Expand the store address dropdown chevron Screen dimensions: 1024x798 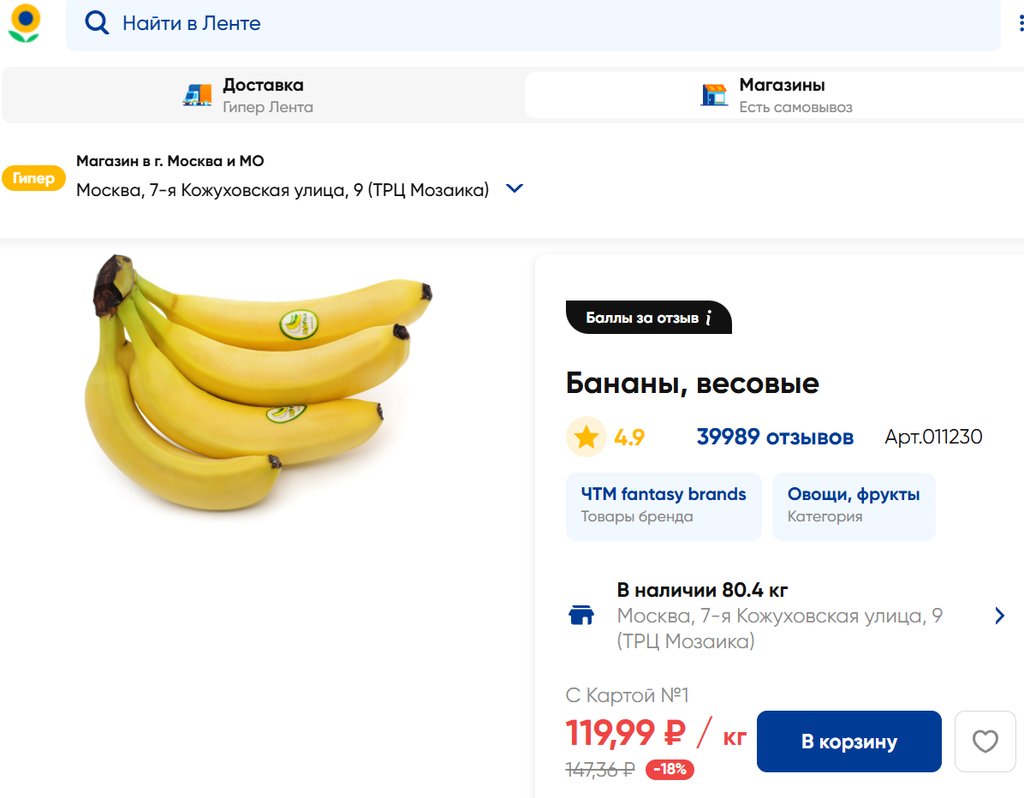pos(515,189)
